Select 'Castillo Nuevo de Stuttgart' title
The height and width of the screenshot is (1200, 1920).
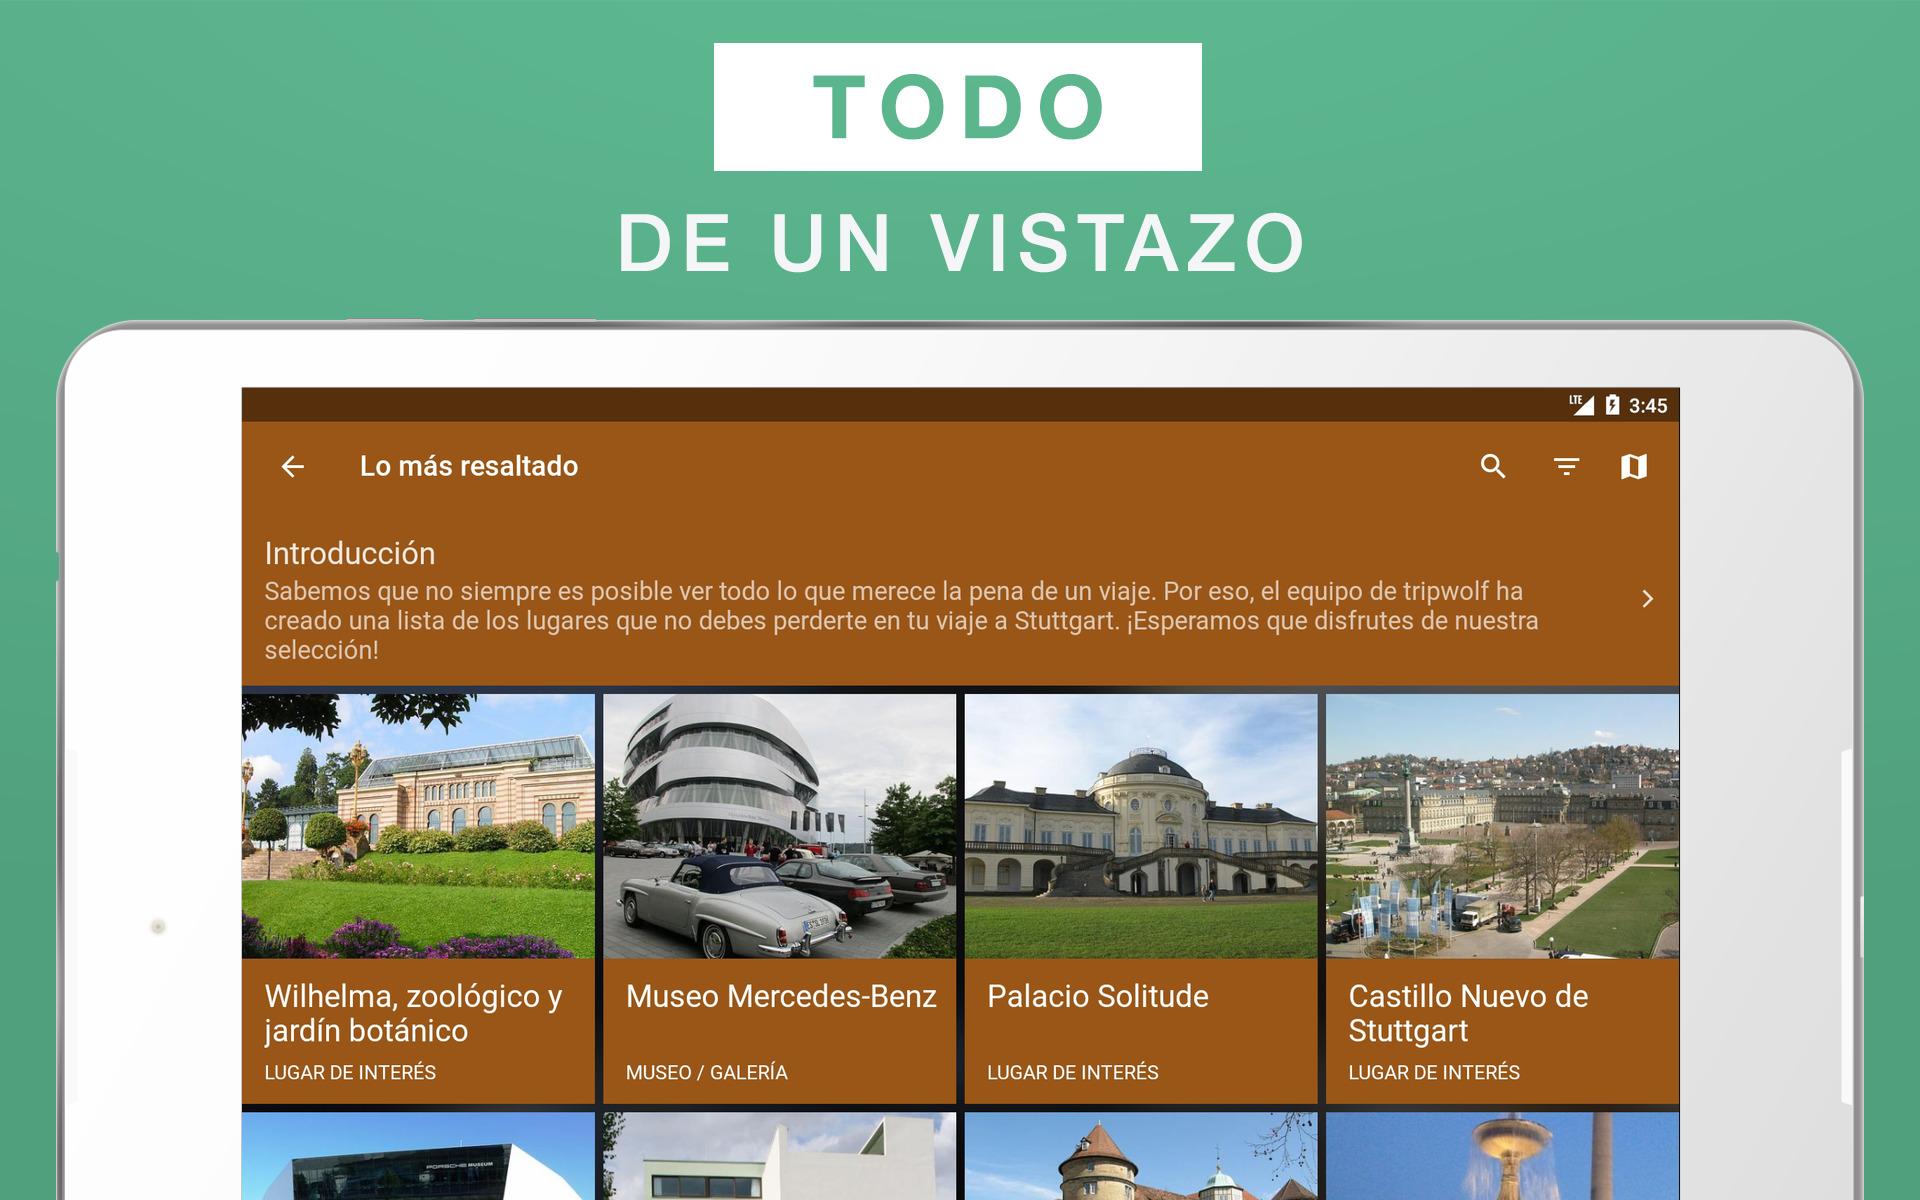pos(1468,1013)
